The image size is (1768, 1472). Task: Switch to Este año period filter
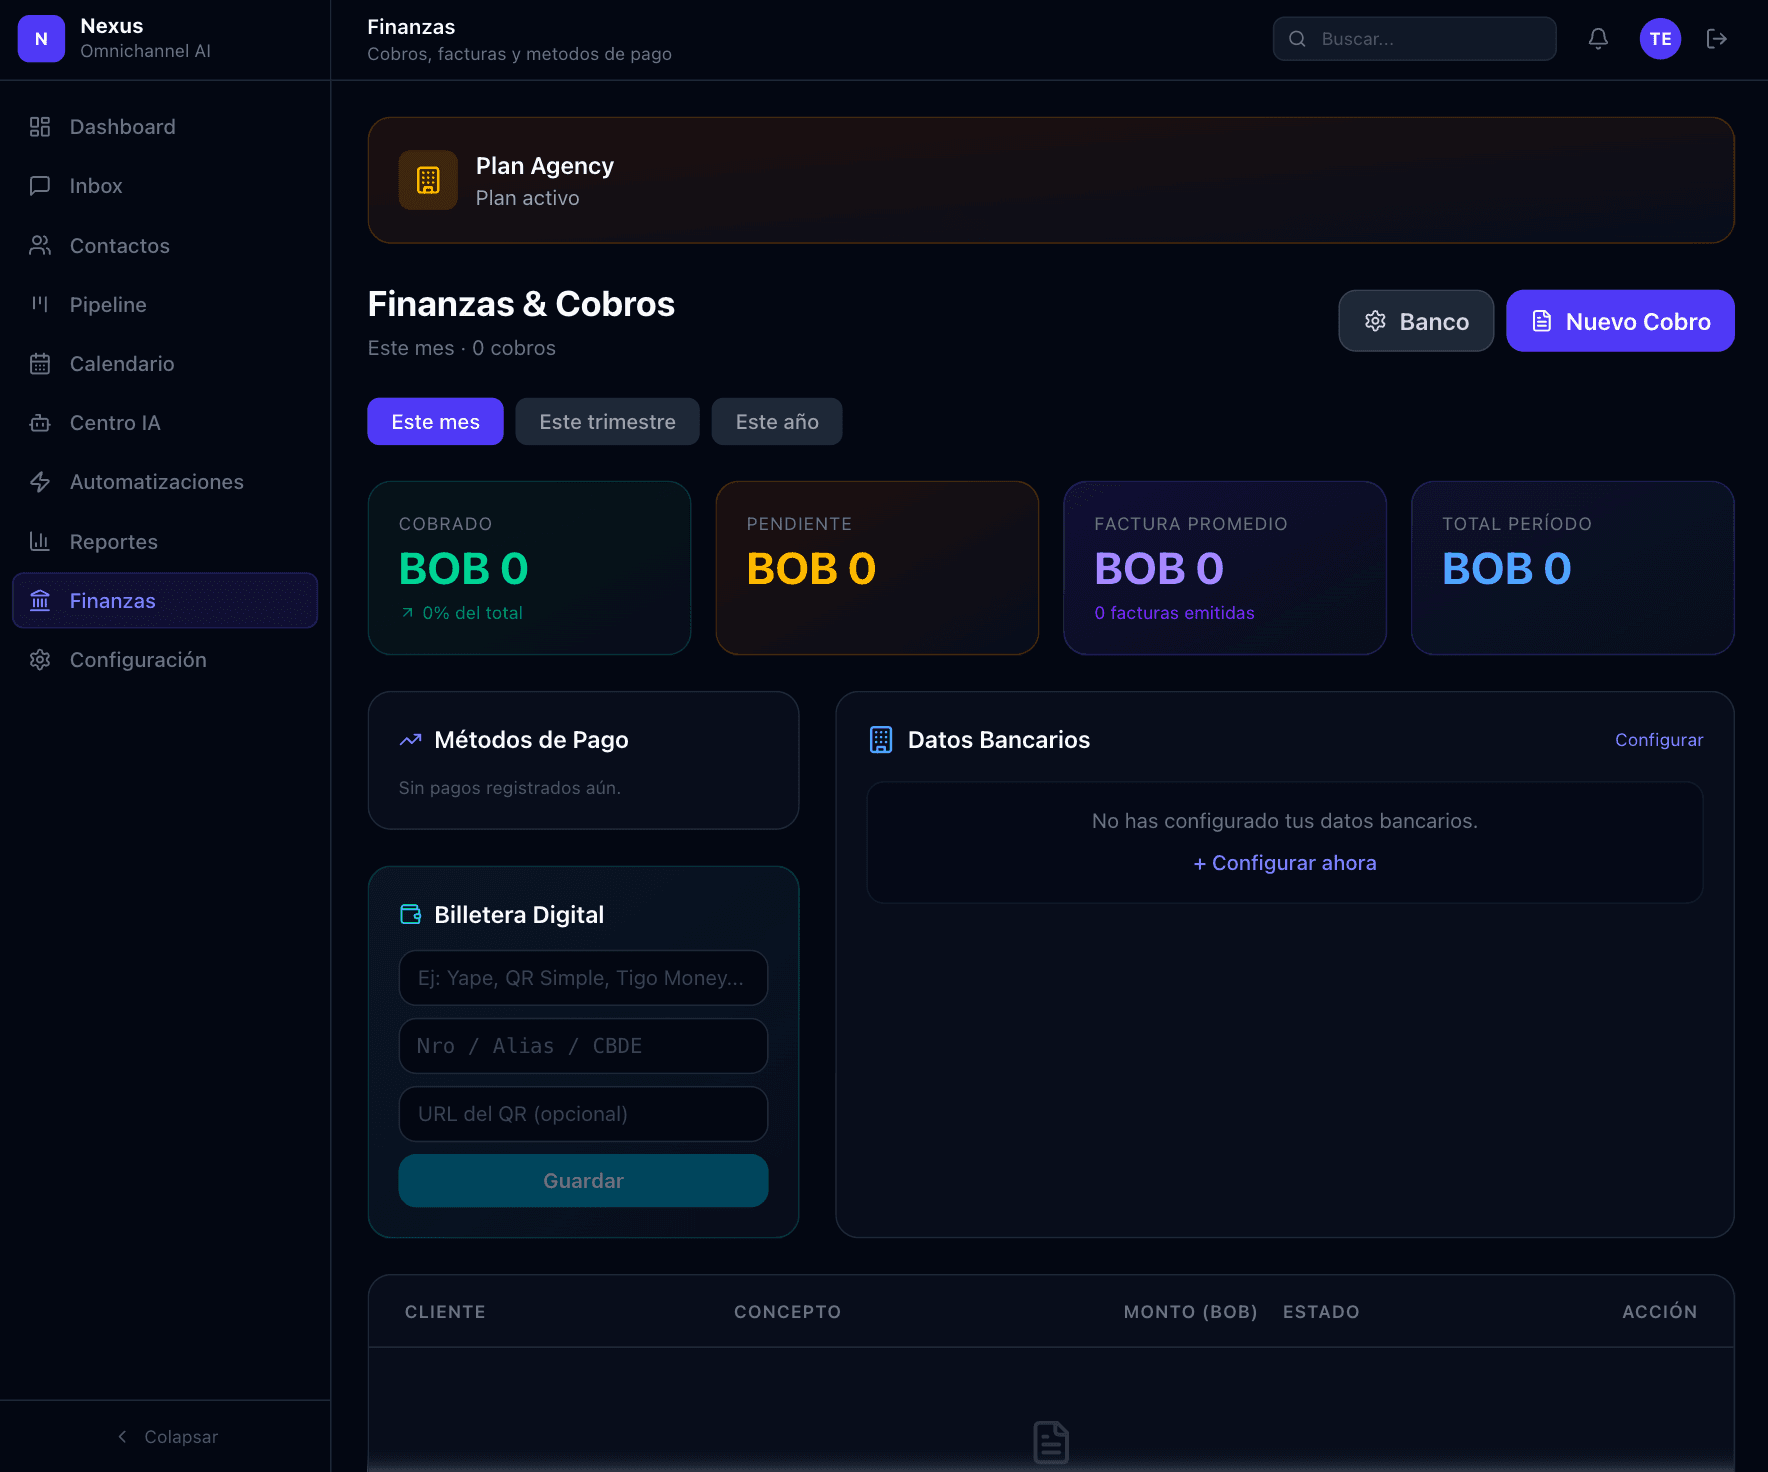[x=777, y=422]
